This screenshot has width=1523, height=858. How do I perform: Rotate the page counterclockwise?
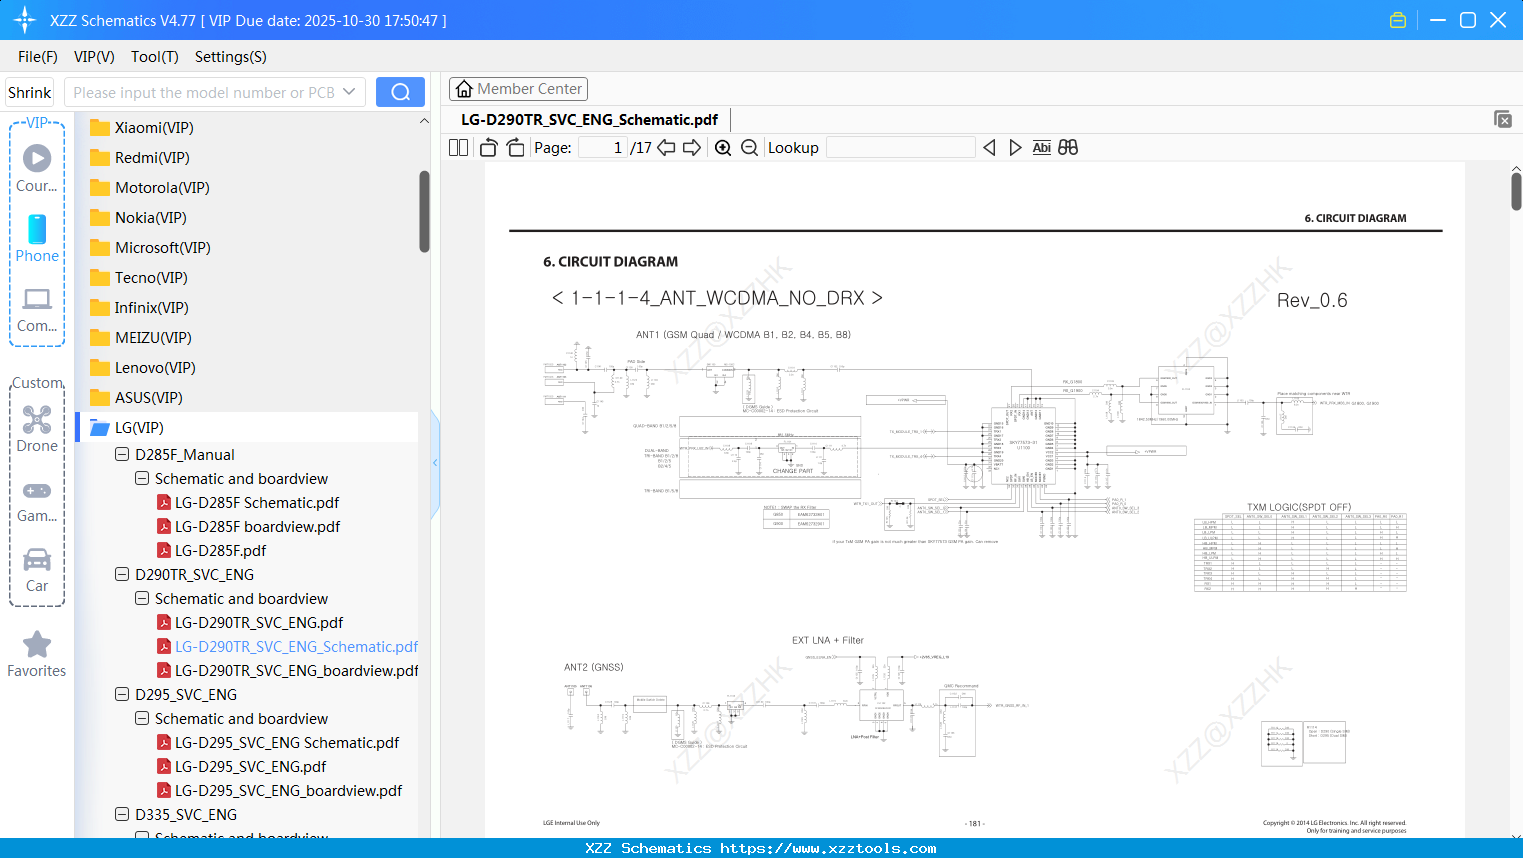(487, 147)
